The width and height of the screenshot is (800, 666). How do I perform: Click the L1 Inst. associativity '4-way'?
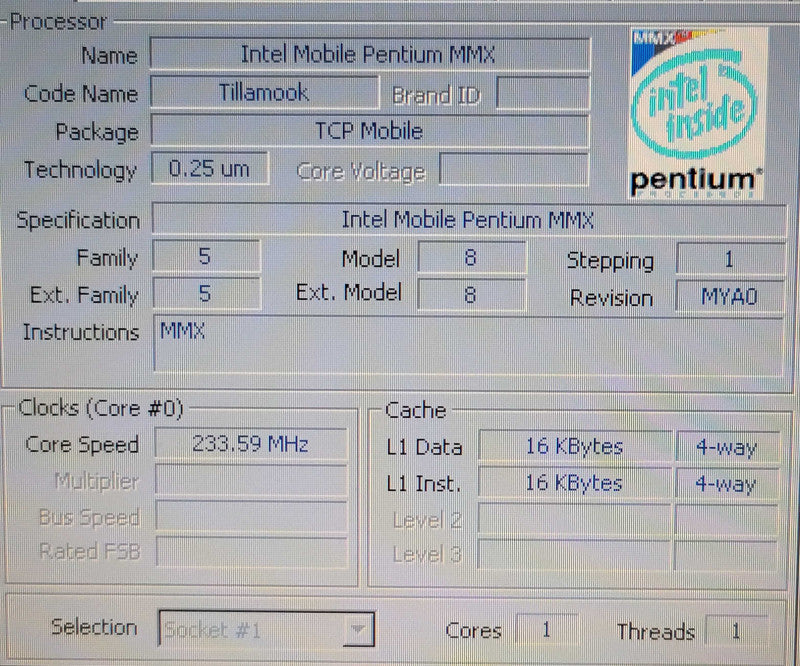(x=727, y=484)
